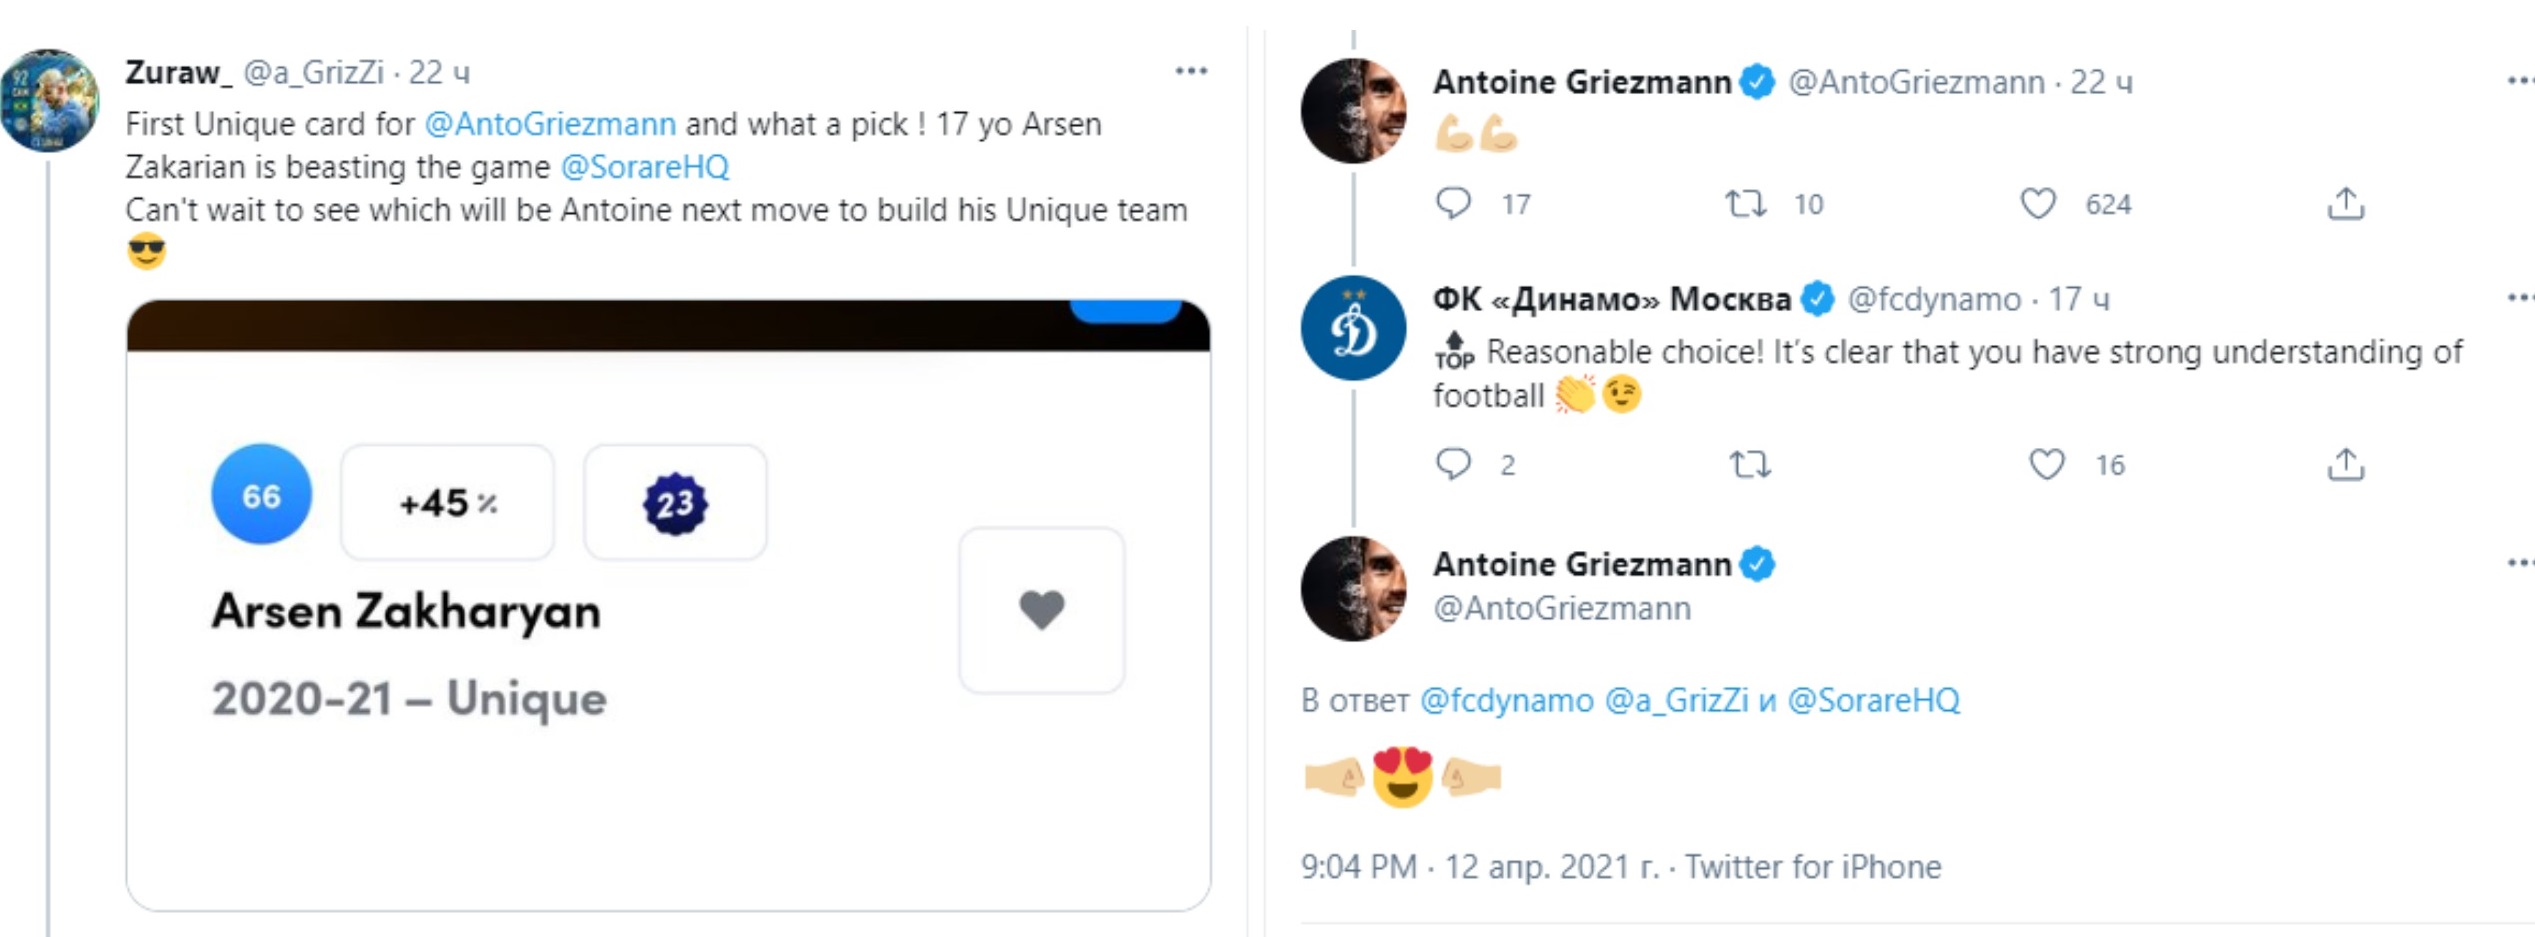Like Antoine Griezmann's tweet with 624 likes
This screenshot has height=937, width=2535.
click(2037, 204)
